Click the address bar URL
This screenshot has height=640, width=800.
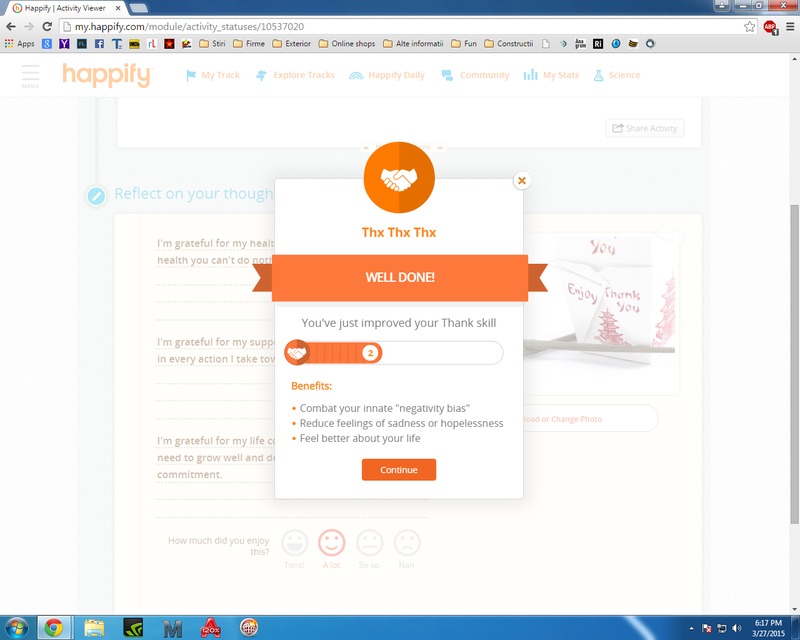[190, 27]
